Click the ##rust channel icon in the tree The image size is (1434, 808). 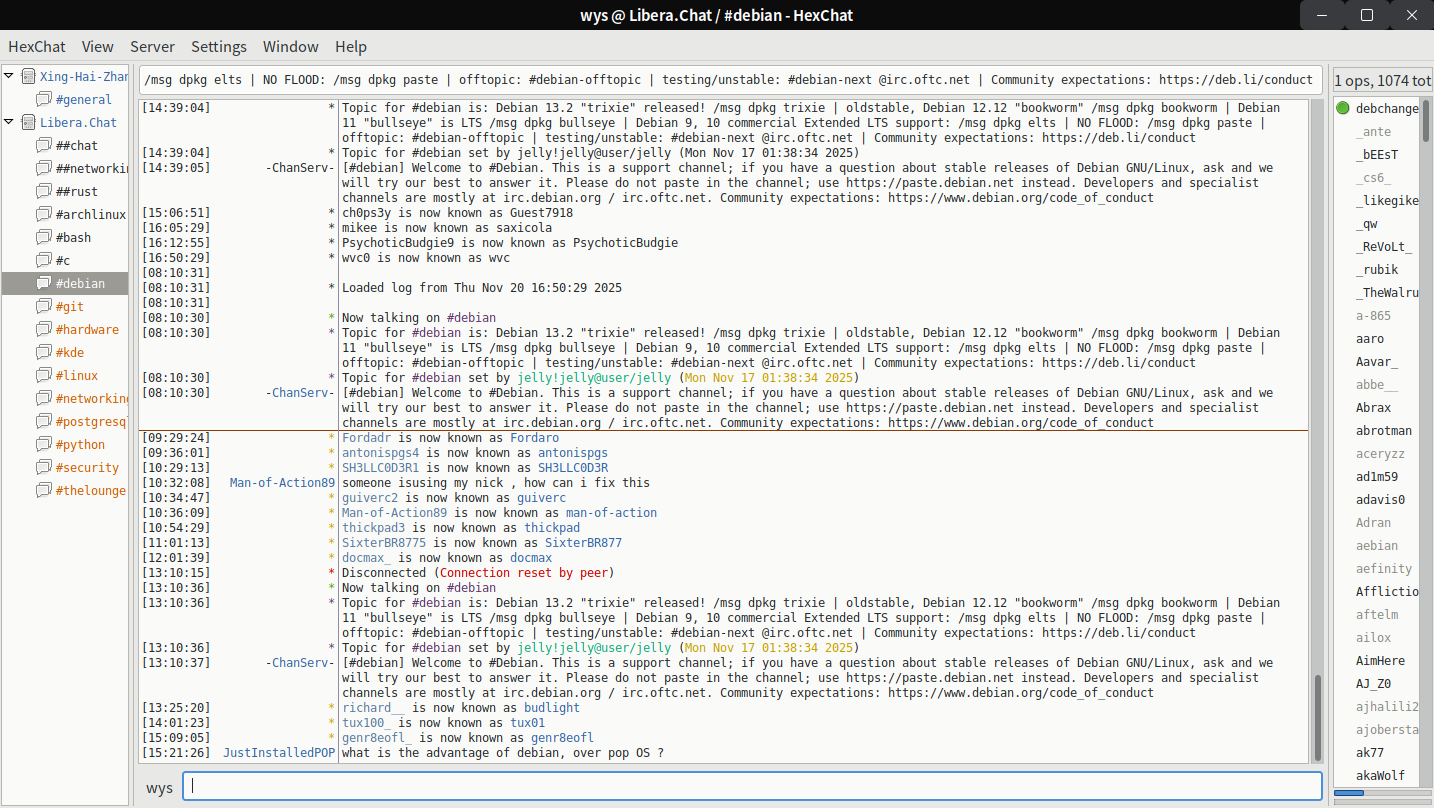(43, 192)
